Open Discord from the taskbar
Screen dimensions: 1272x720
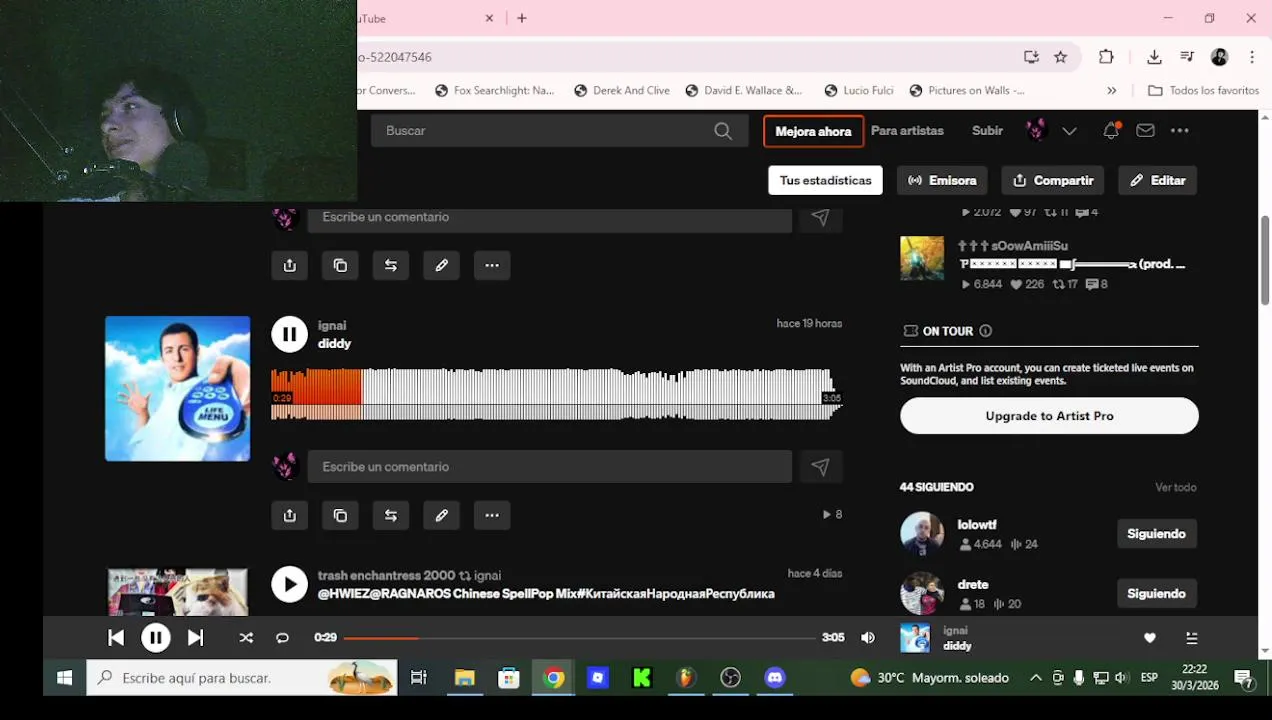tap(775, 678)
